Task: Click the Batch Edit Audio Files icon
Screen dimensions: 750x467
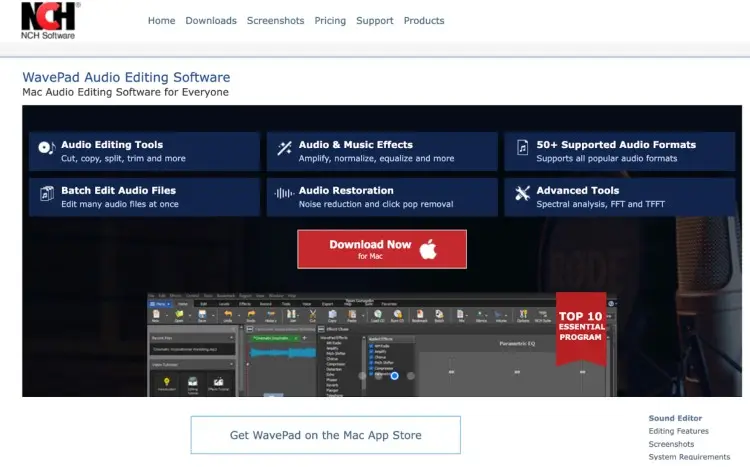Action: [46, 193]
